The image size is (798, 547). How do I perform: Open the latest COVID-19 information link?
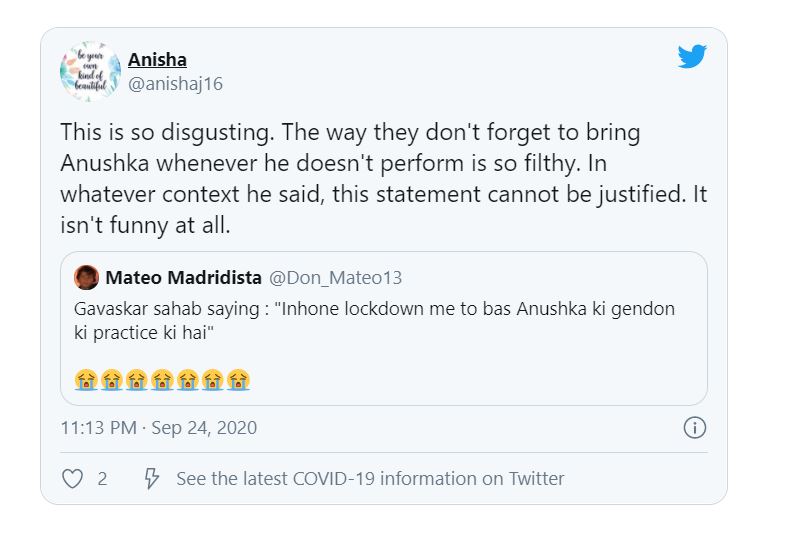(370, 479)
